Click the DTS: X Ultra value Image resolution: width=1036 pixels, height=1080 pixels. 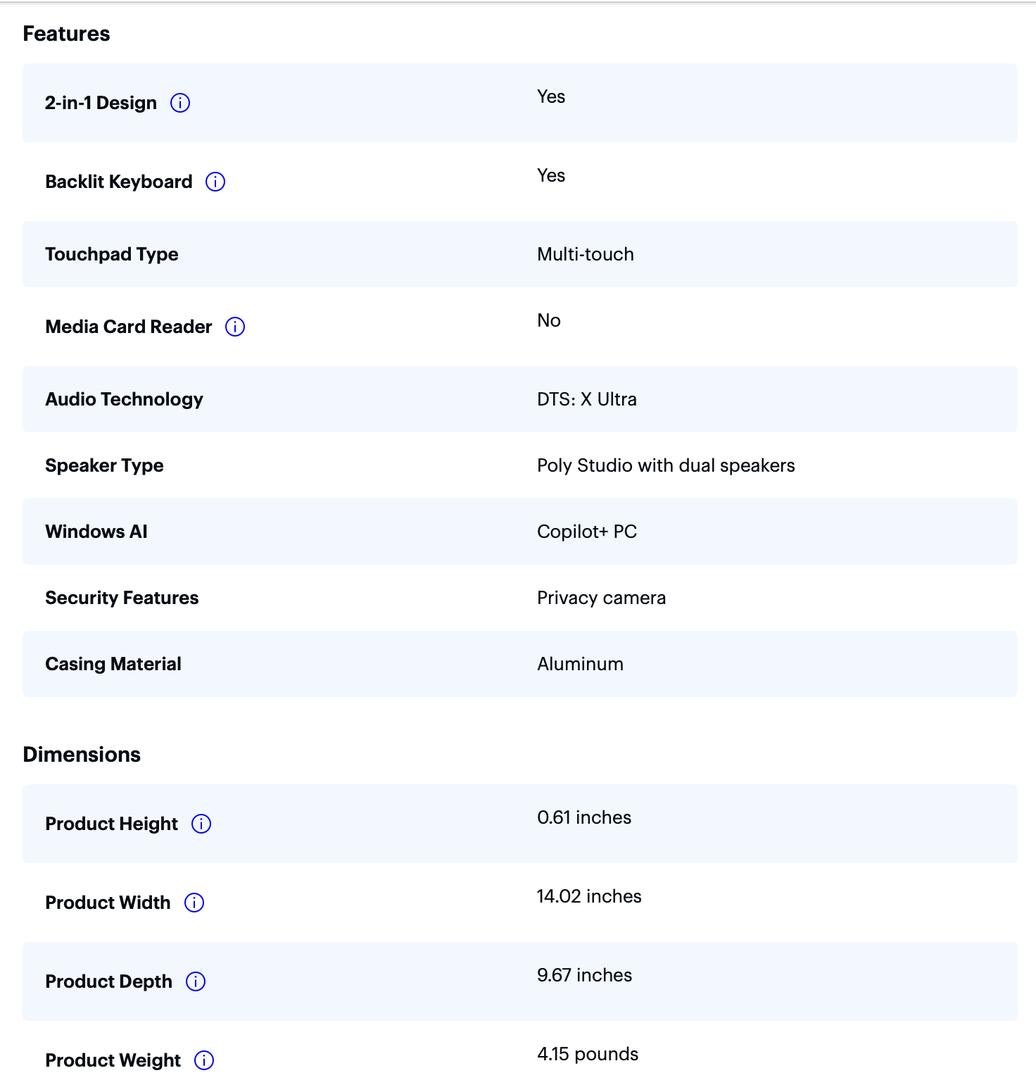click(x=587, y=399)
